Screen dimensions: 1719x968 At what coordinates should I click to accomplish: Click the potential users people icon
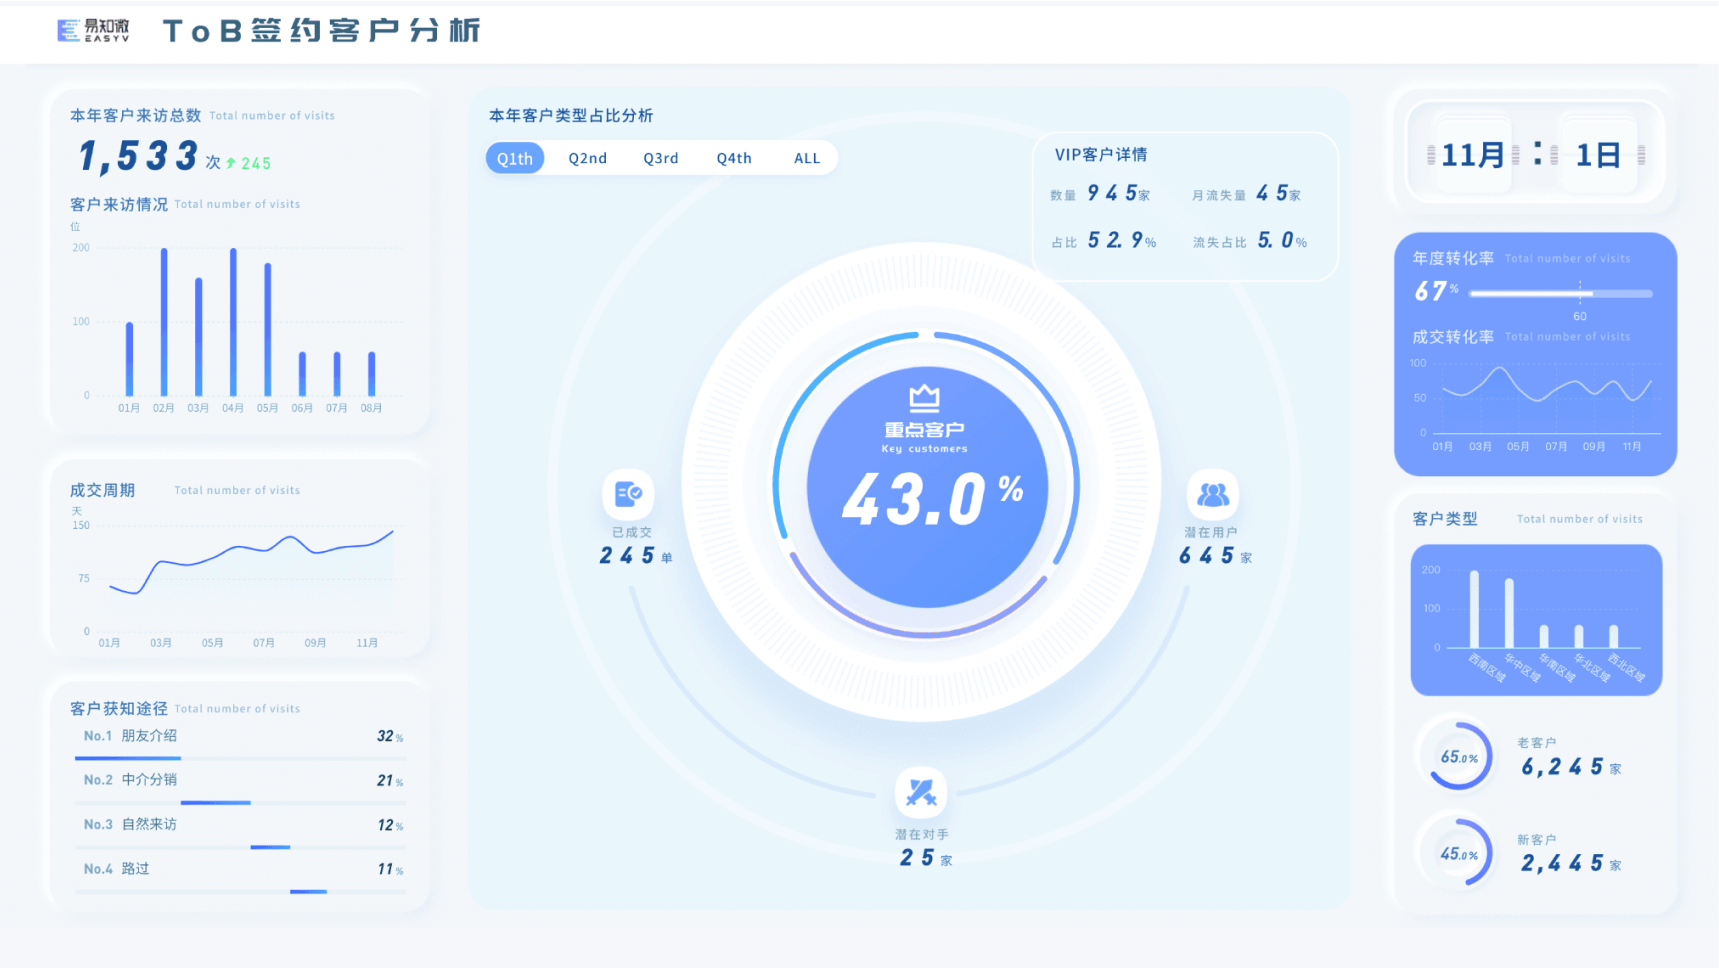point(1213,494)
